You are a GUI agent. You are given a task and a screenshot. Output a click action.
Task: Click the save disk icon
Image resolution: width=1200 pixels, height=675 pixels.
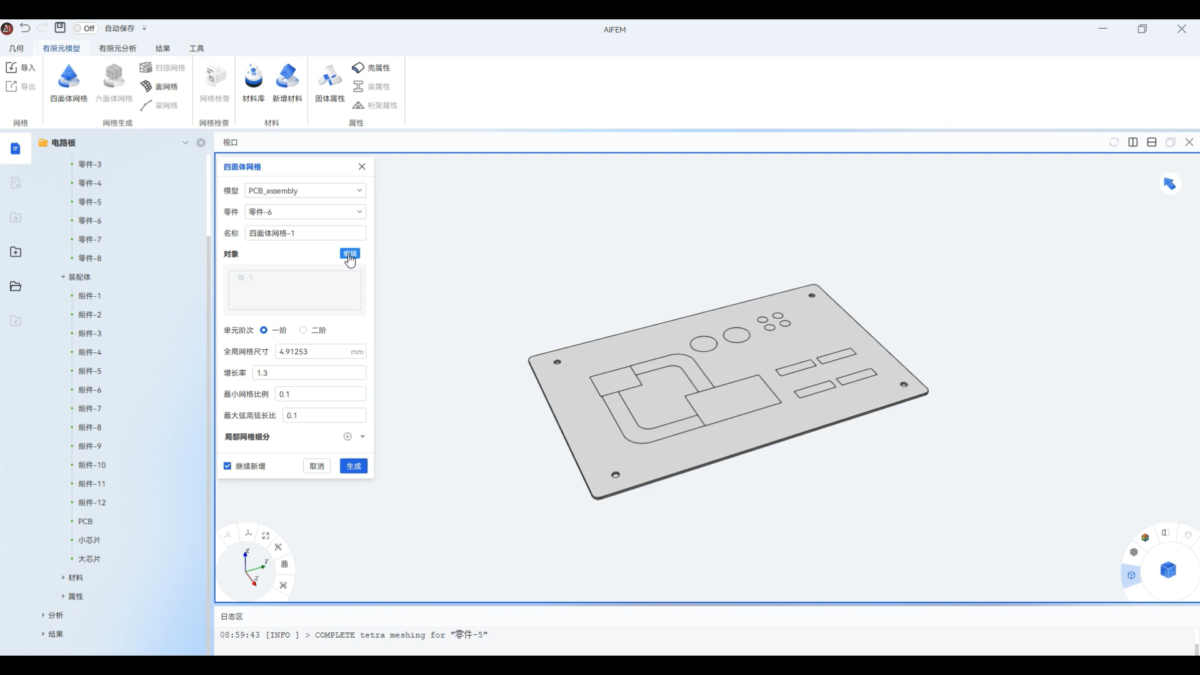(x=60, y=28)
